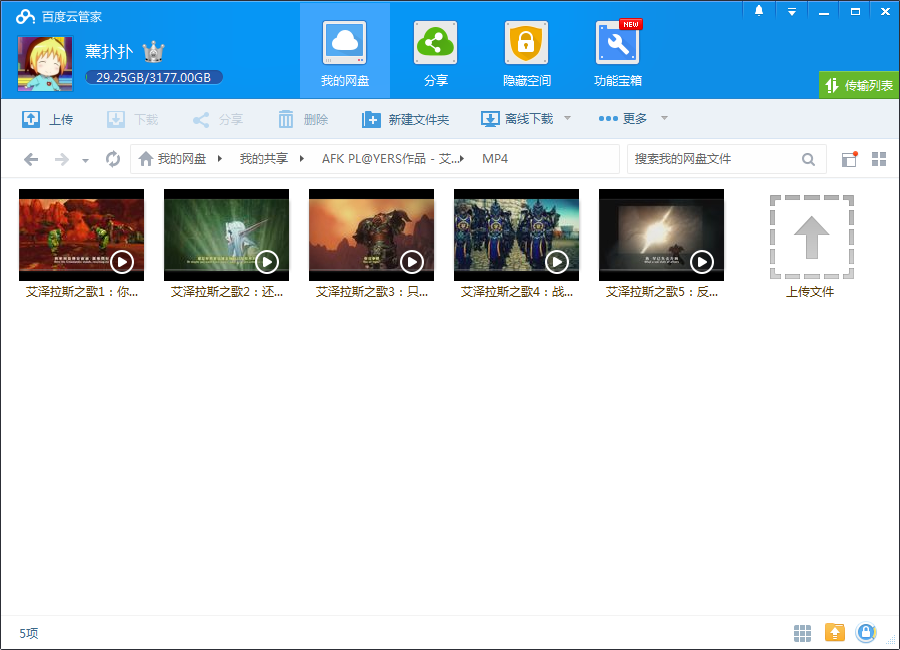Viewport: 900px width, 650px height.
Task: Click the 上传文件 upload placeholder
Action: coord(810,237)
